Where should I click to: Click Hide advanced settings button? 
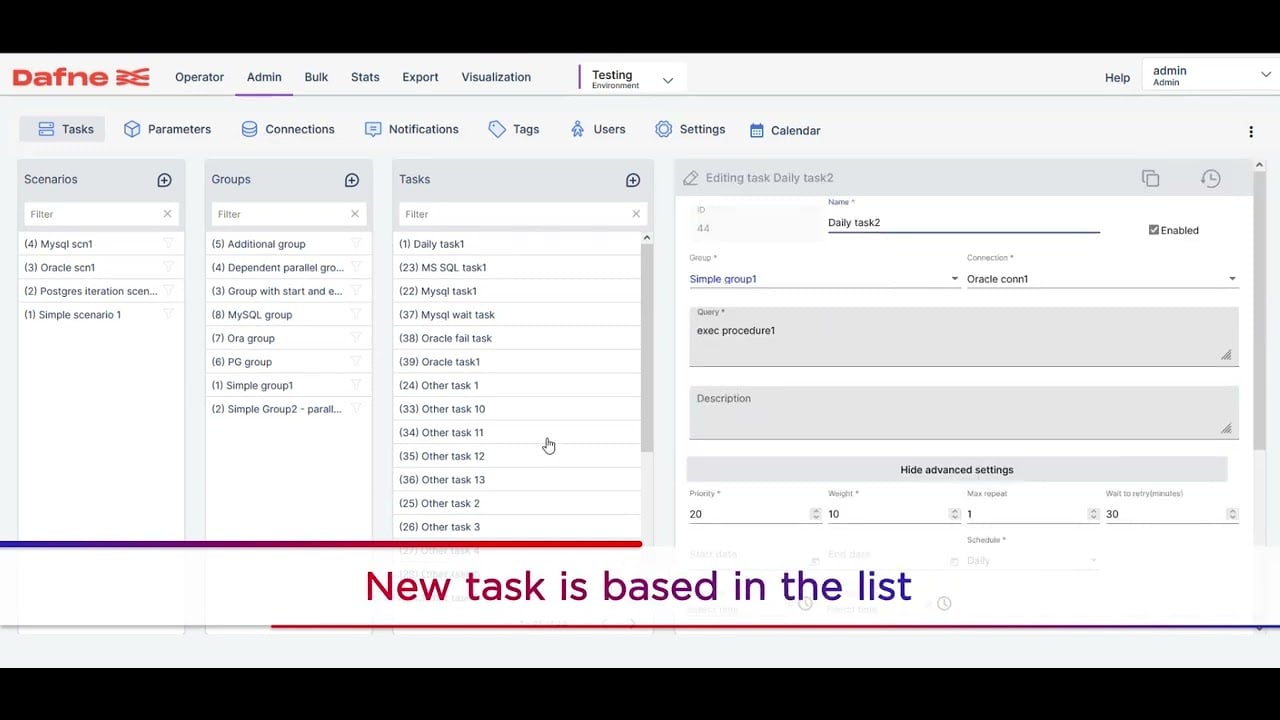click(x=956, y=470)
